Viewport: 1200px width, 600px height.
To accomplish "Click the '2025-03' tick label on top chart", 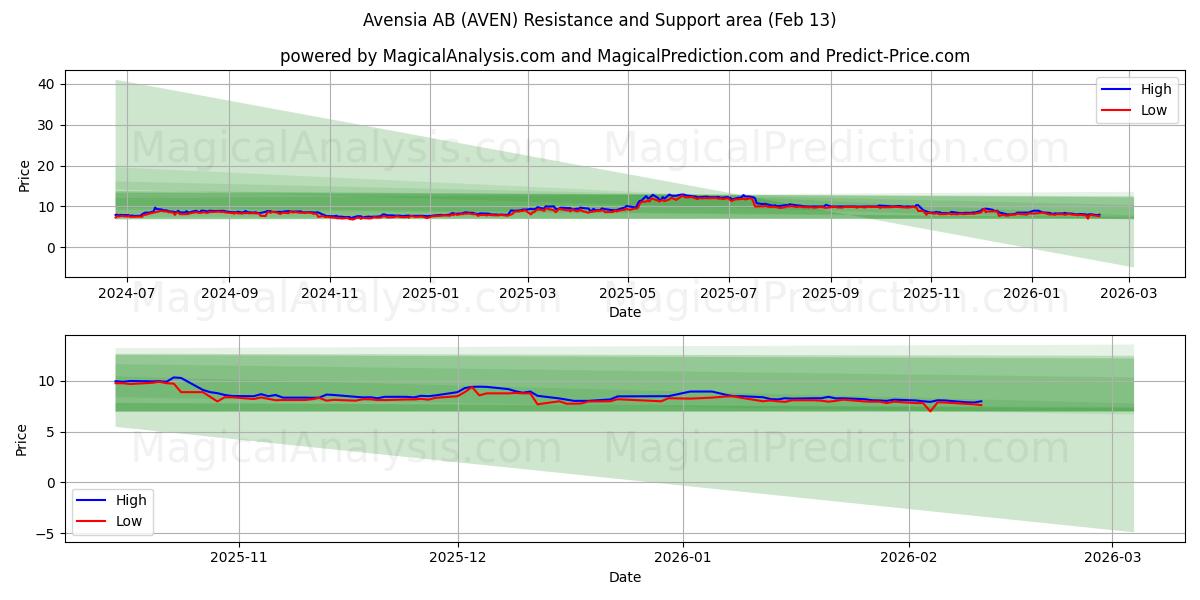I will click(x=527, y=294).
